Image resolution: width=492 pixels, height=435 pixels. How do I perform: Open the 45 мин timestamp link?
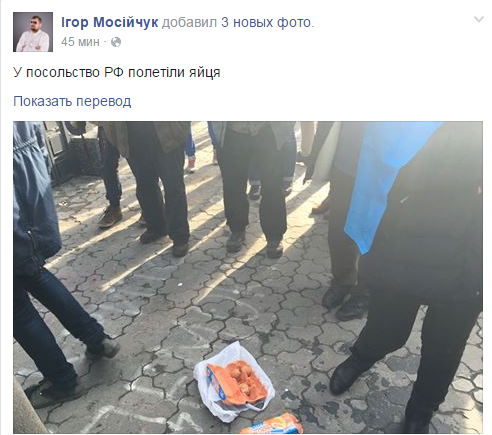coord(80,42)
